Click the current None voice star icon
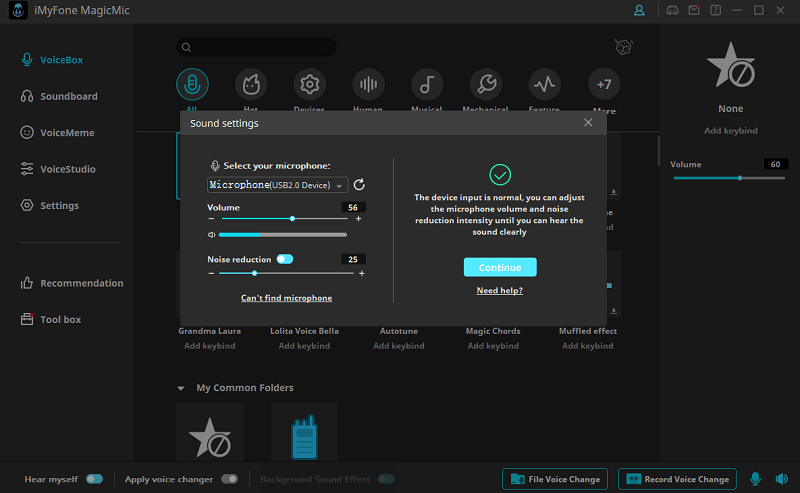 pyautogui.click(x=731, y=66)
